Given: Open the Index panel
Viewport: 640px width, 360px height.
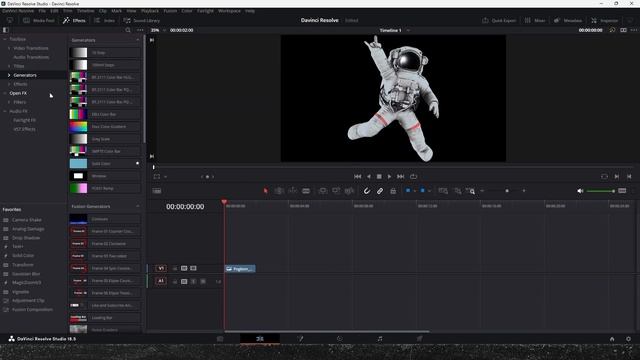Looking at the screenshot, I should (104, 20).
